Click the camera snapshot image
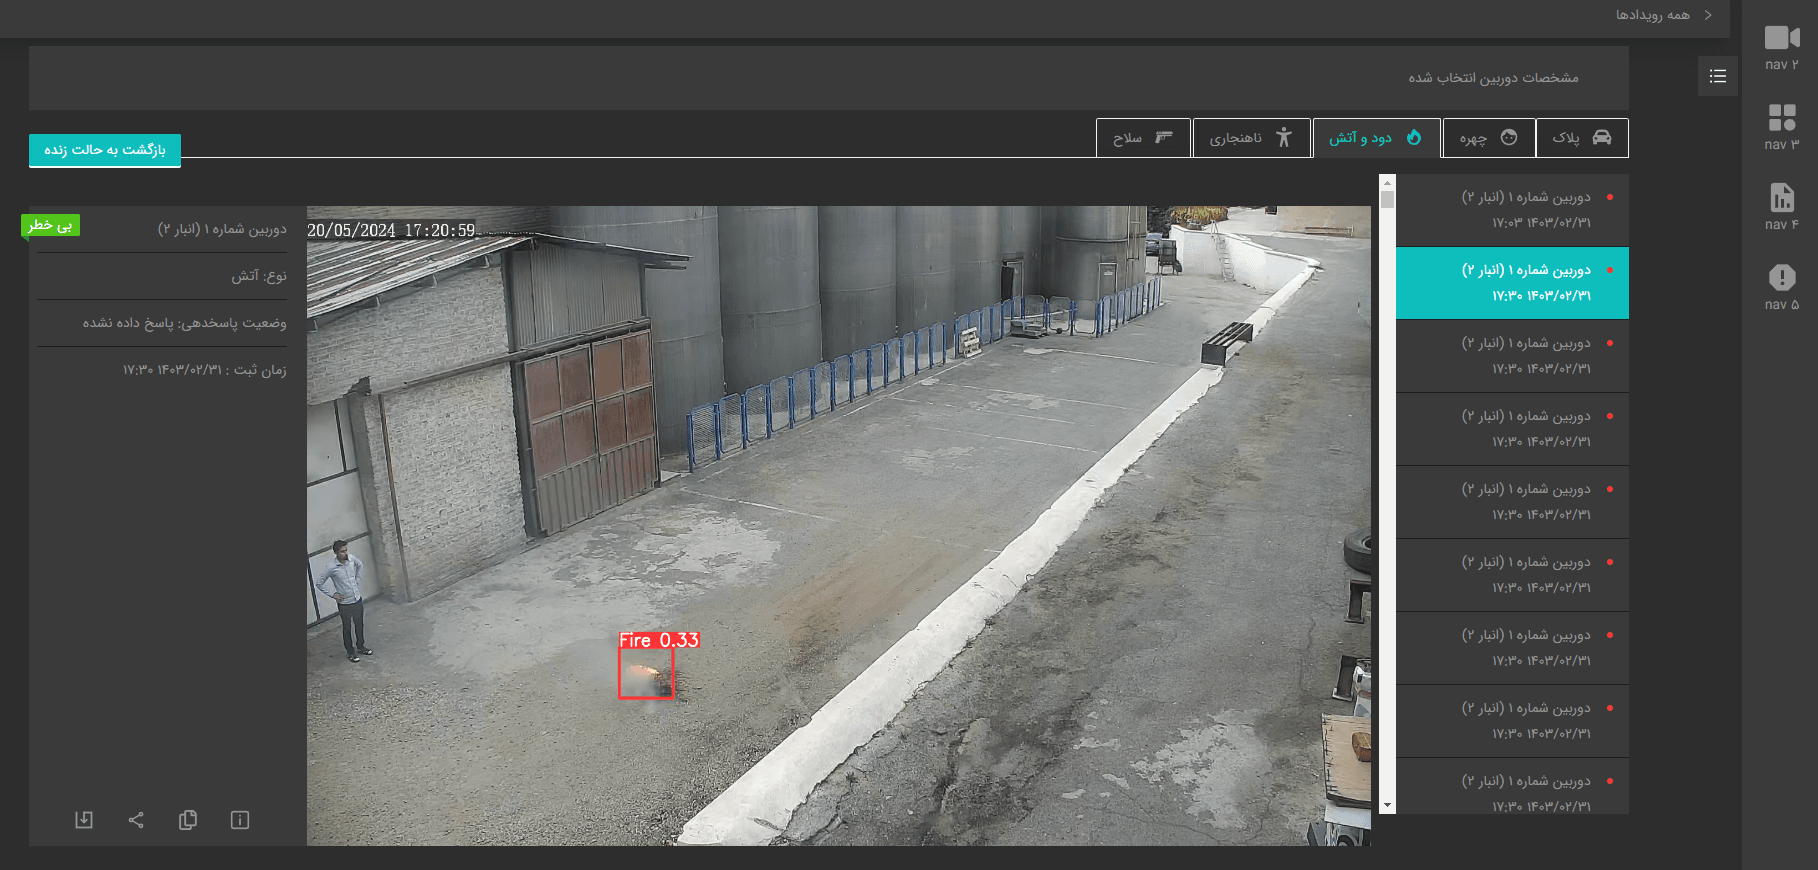Screen dimensions: 1818x870 pyautogui.click(x=838, y=526)
